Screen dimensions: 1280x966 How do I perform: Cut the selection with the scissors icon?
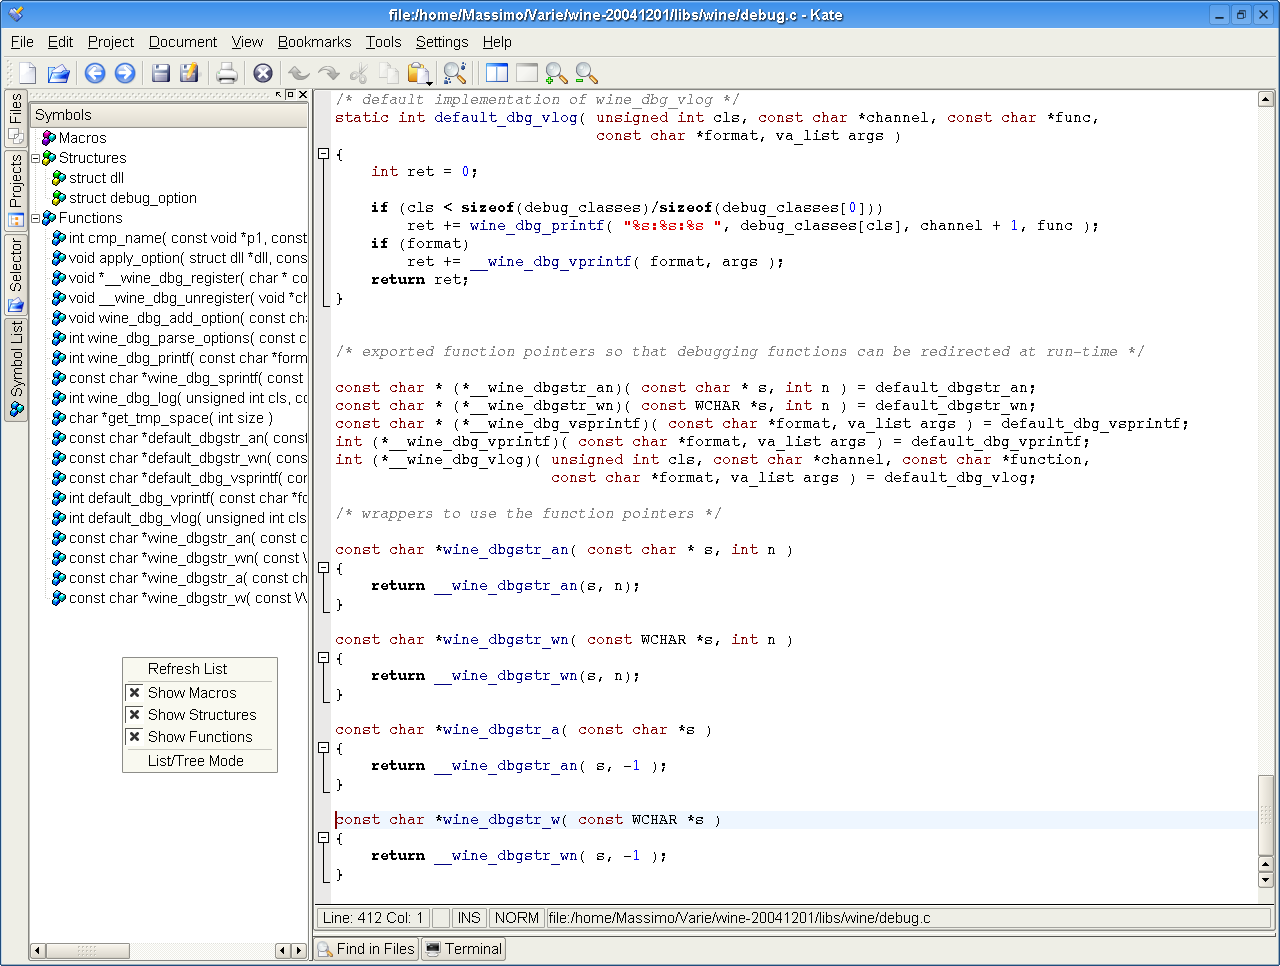coord(358,72)
